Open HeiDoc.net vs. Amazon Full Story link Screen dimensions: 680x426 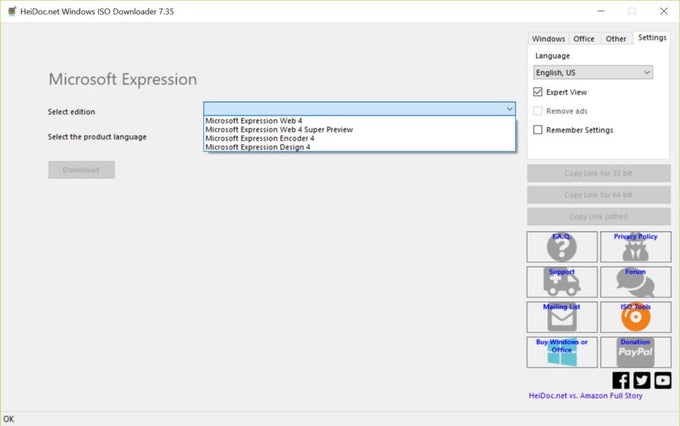584,396
